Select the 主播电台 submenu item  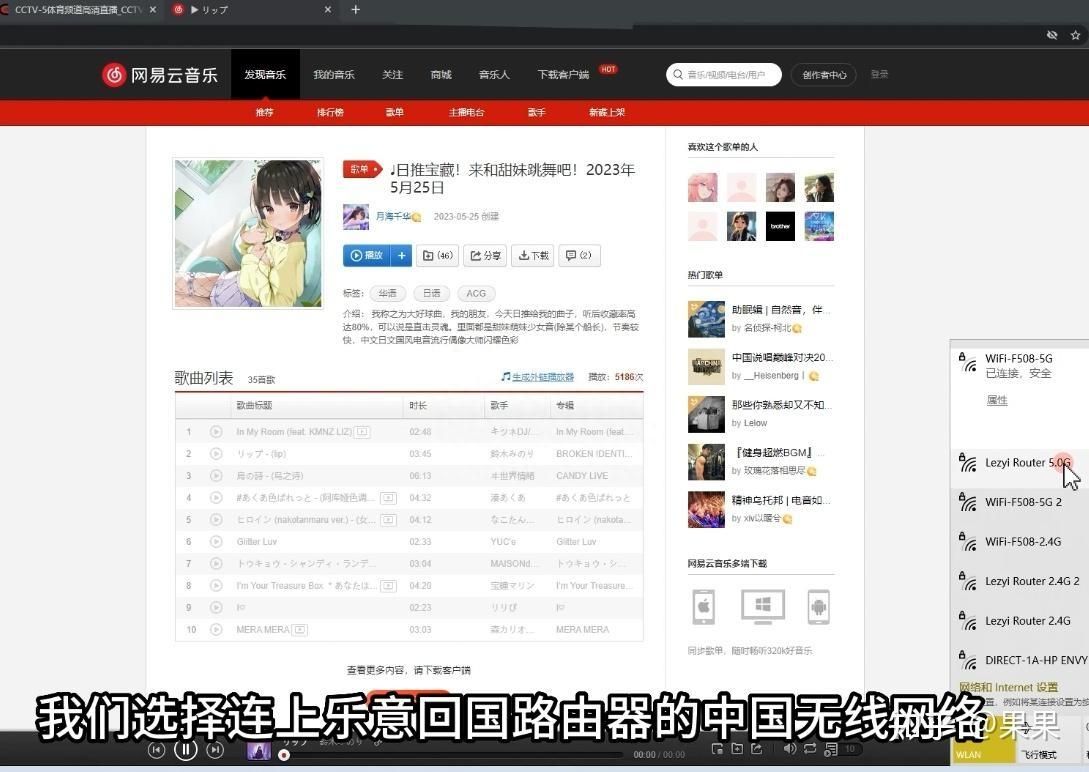click(x=466, y=112)
